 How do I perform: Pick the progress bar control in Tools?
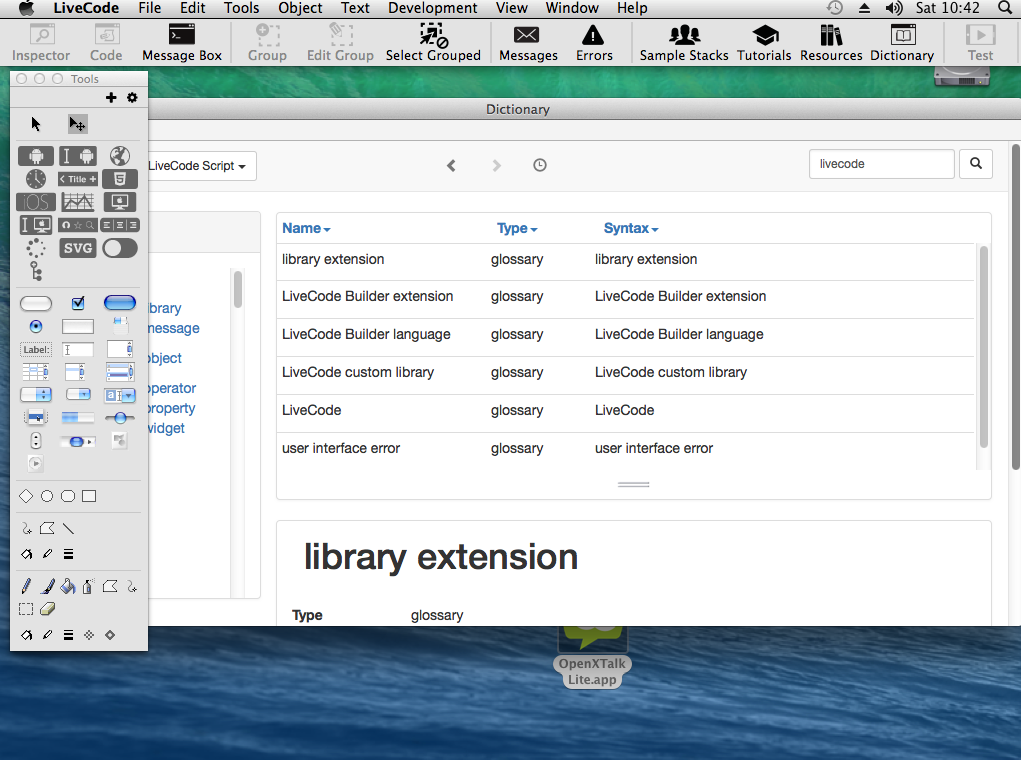click(x=77, y=417)
